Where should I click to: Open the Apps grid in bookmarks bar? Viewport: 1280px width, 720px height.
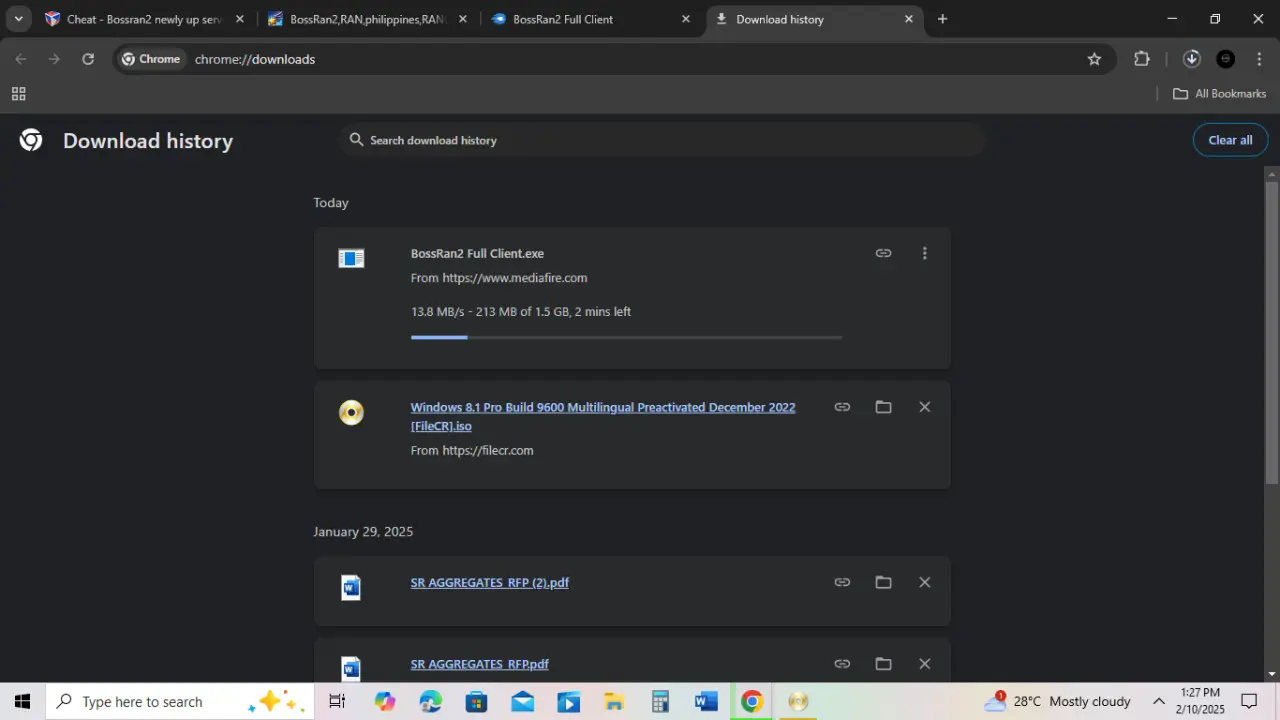(x=18, y=94)
